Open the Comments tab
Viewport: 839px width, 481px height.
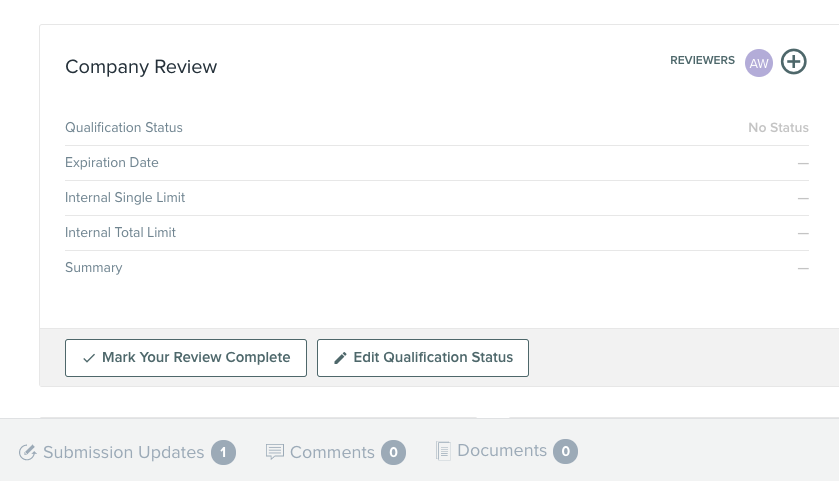coord(332,453)
